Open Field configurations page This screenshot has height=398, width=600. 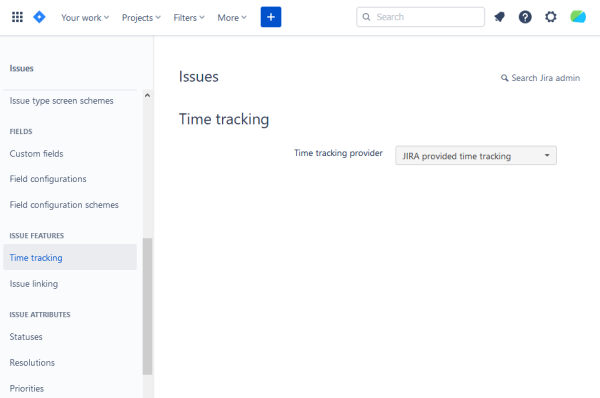click(x=48, y=179)
